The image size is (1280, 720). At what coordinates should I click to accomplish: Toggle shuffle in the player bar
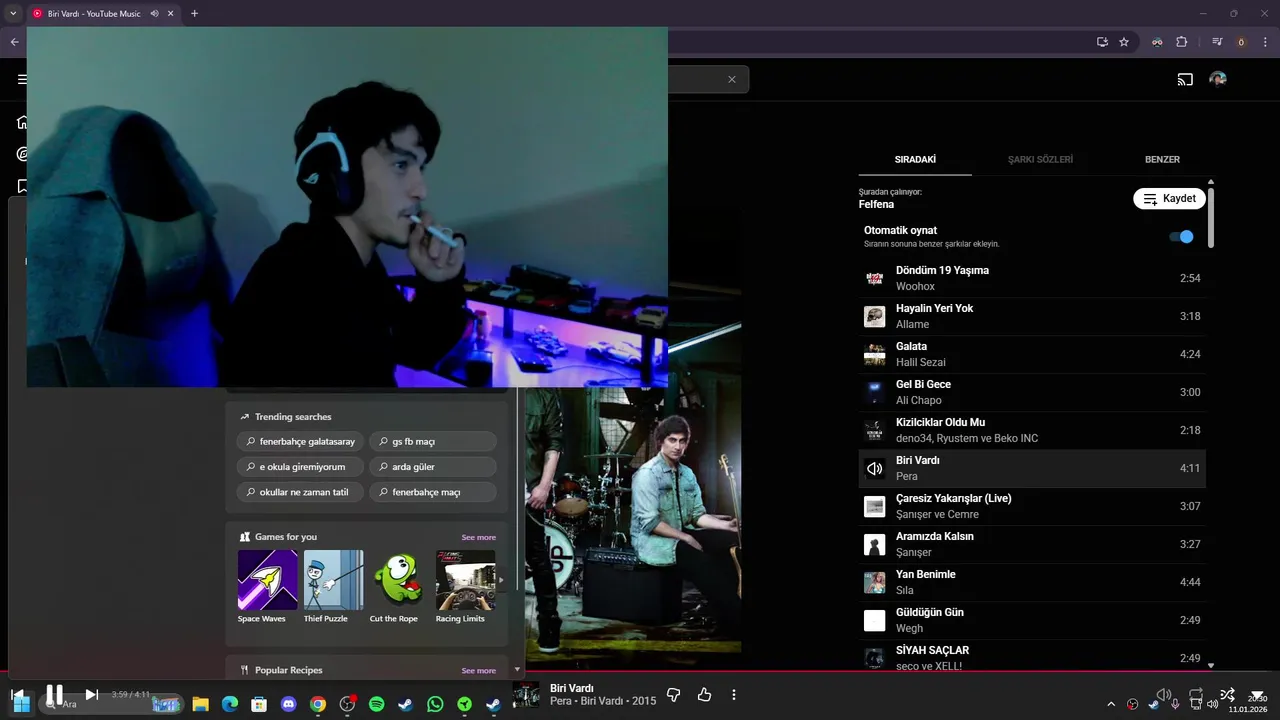(1227, 693)
